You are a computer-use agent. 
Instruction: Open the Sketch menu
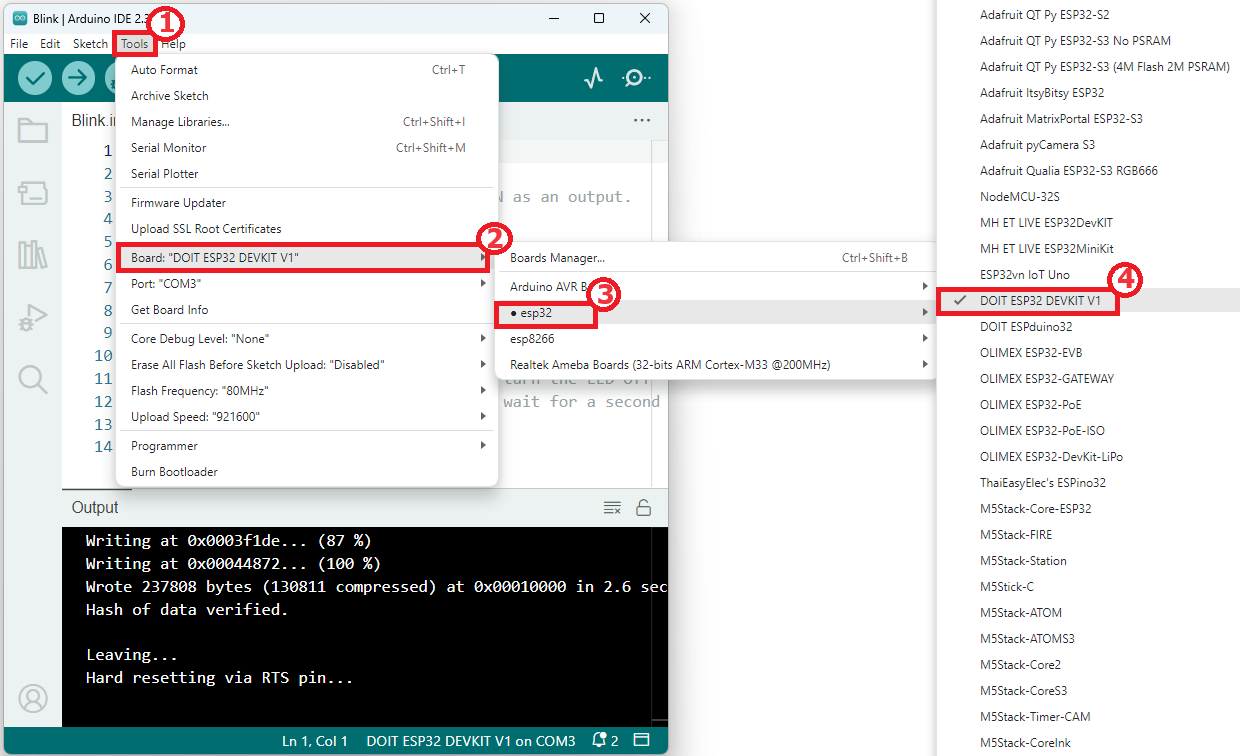point(90,44)
